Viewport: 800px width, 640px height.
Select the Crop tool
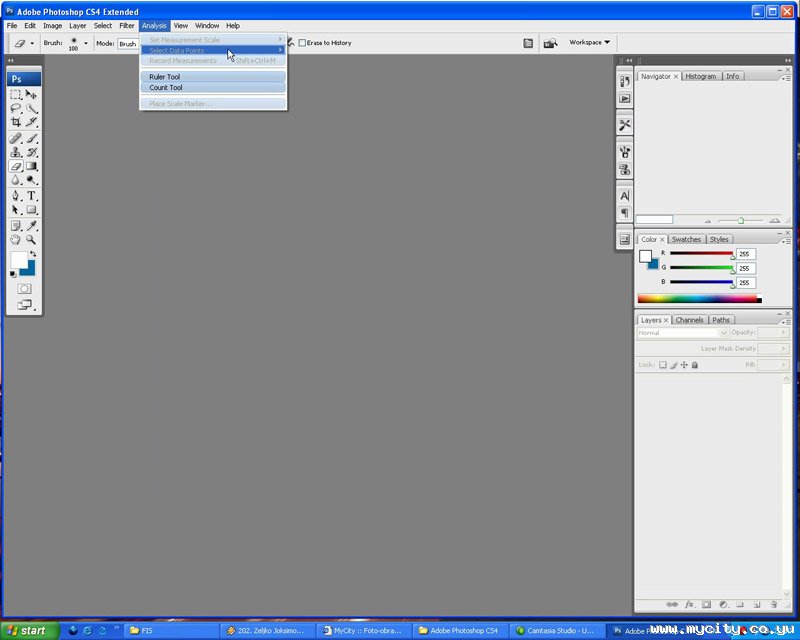click(16, 122)
